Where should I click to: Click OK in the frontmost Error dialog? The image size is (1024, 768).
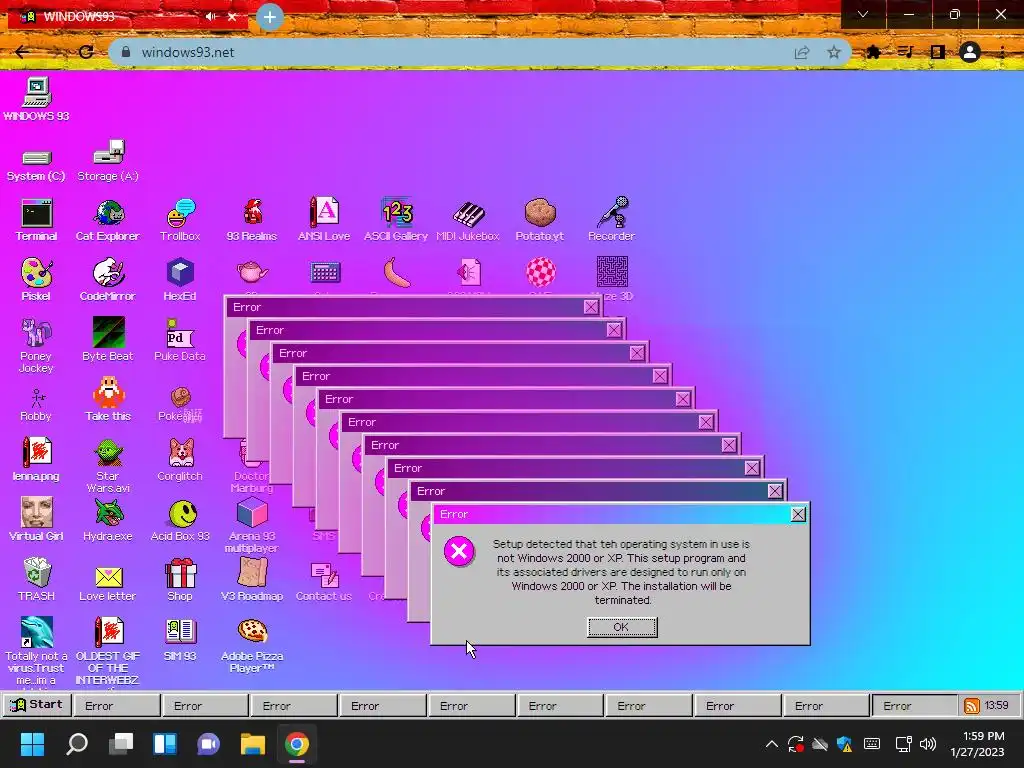622,627
